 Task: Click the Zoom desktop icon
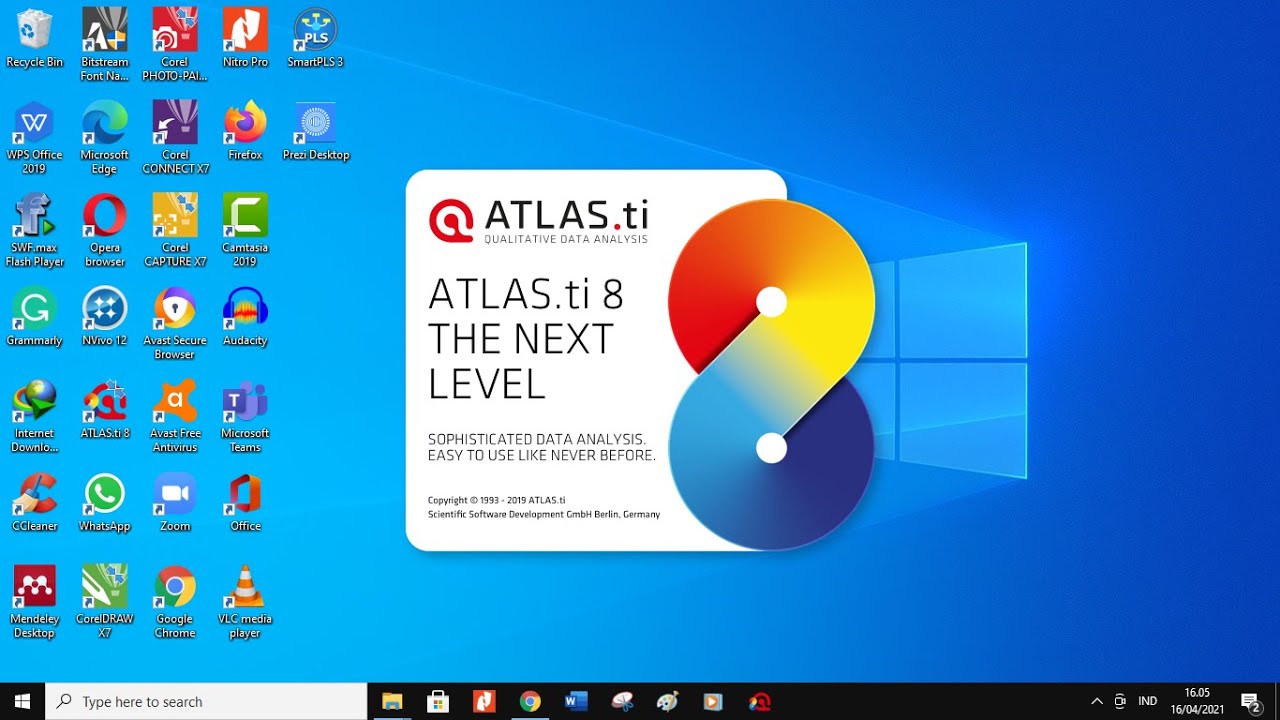[175, 503]
